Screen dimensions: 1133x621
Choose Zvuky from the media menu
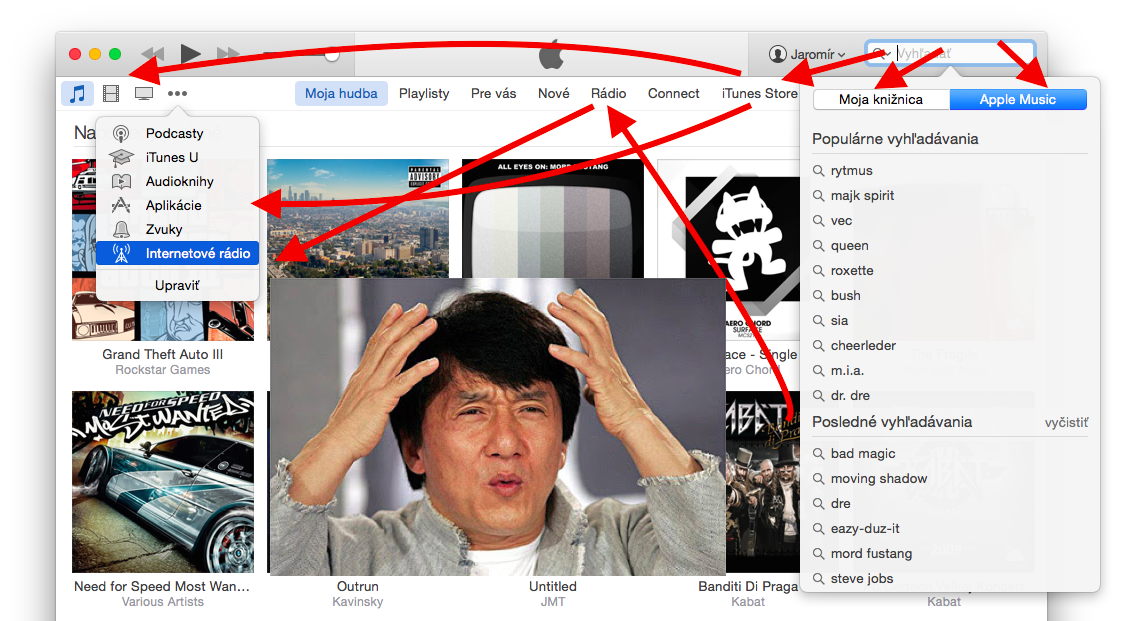(x=177, y=229)
